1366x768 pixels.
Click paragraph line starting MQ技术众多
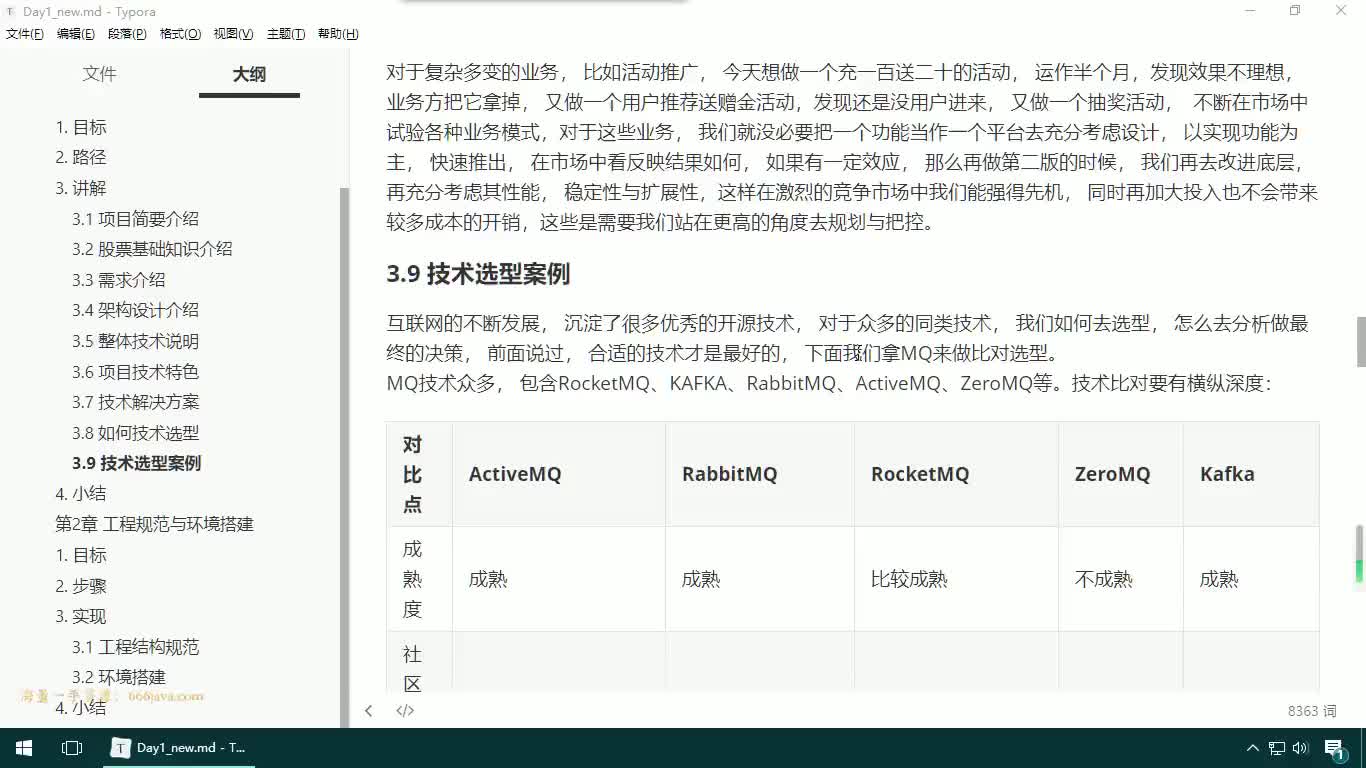tap(829, 384)
